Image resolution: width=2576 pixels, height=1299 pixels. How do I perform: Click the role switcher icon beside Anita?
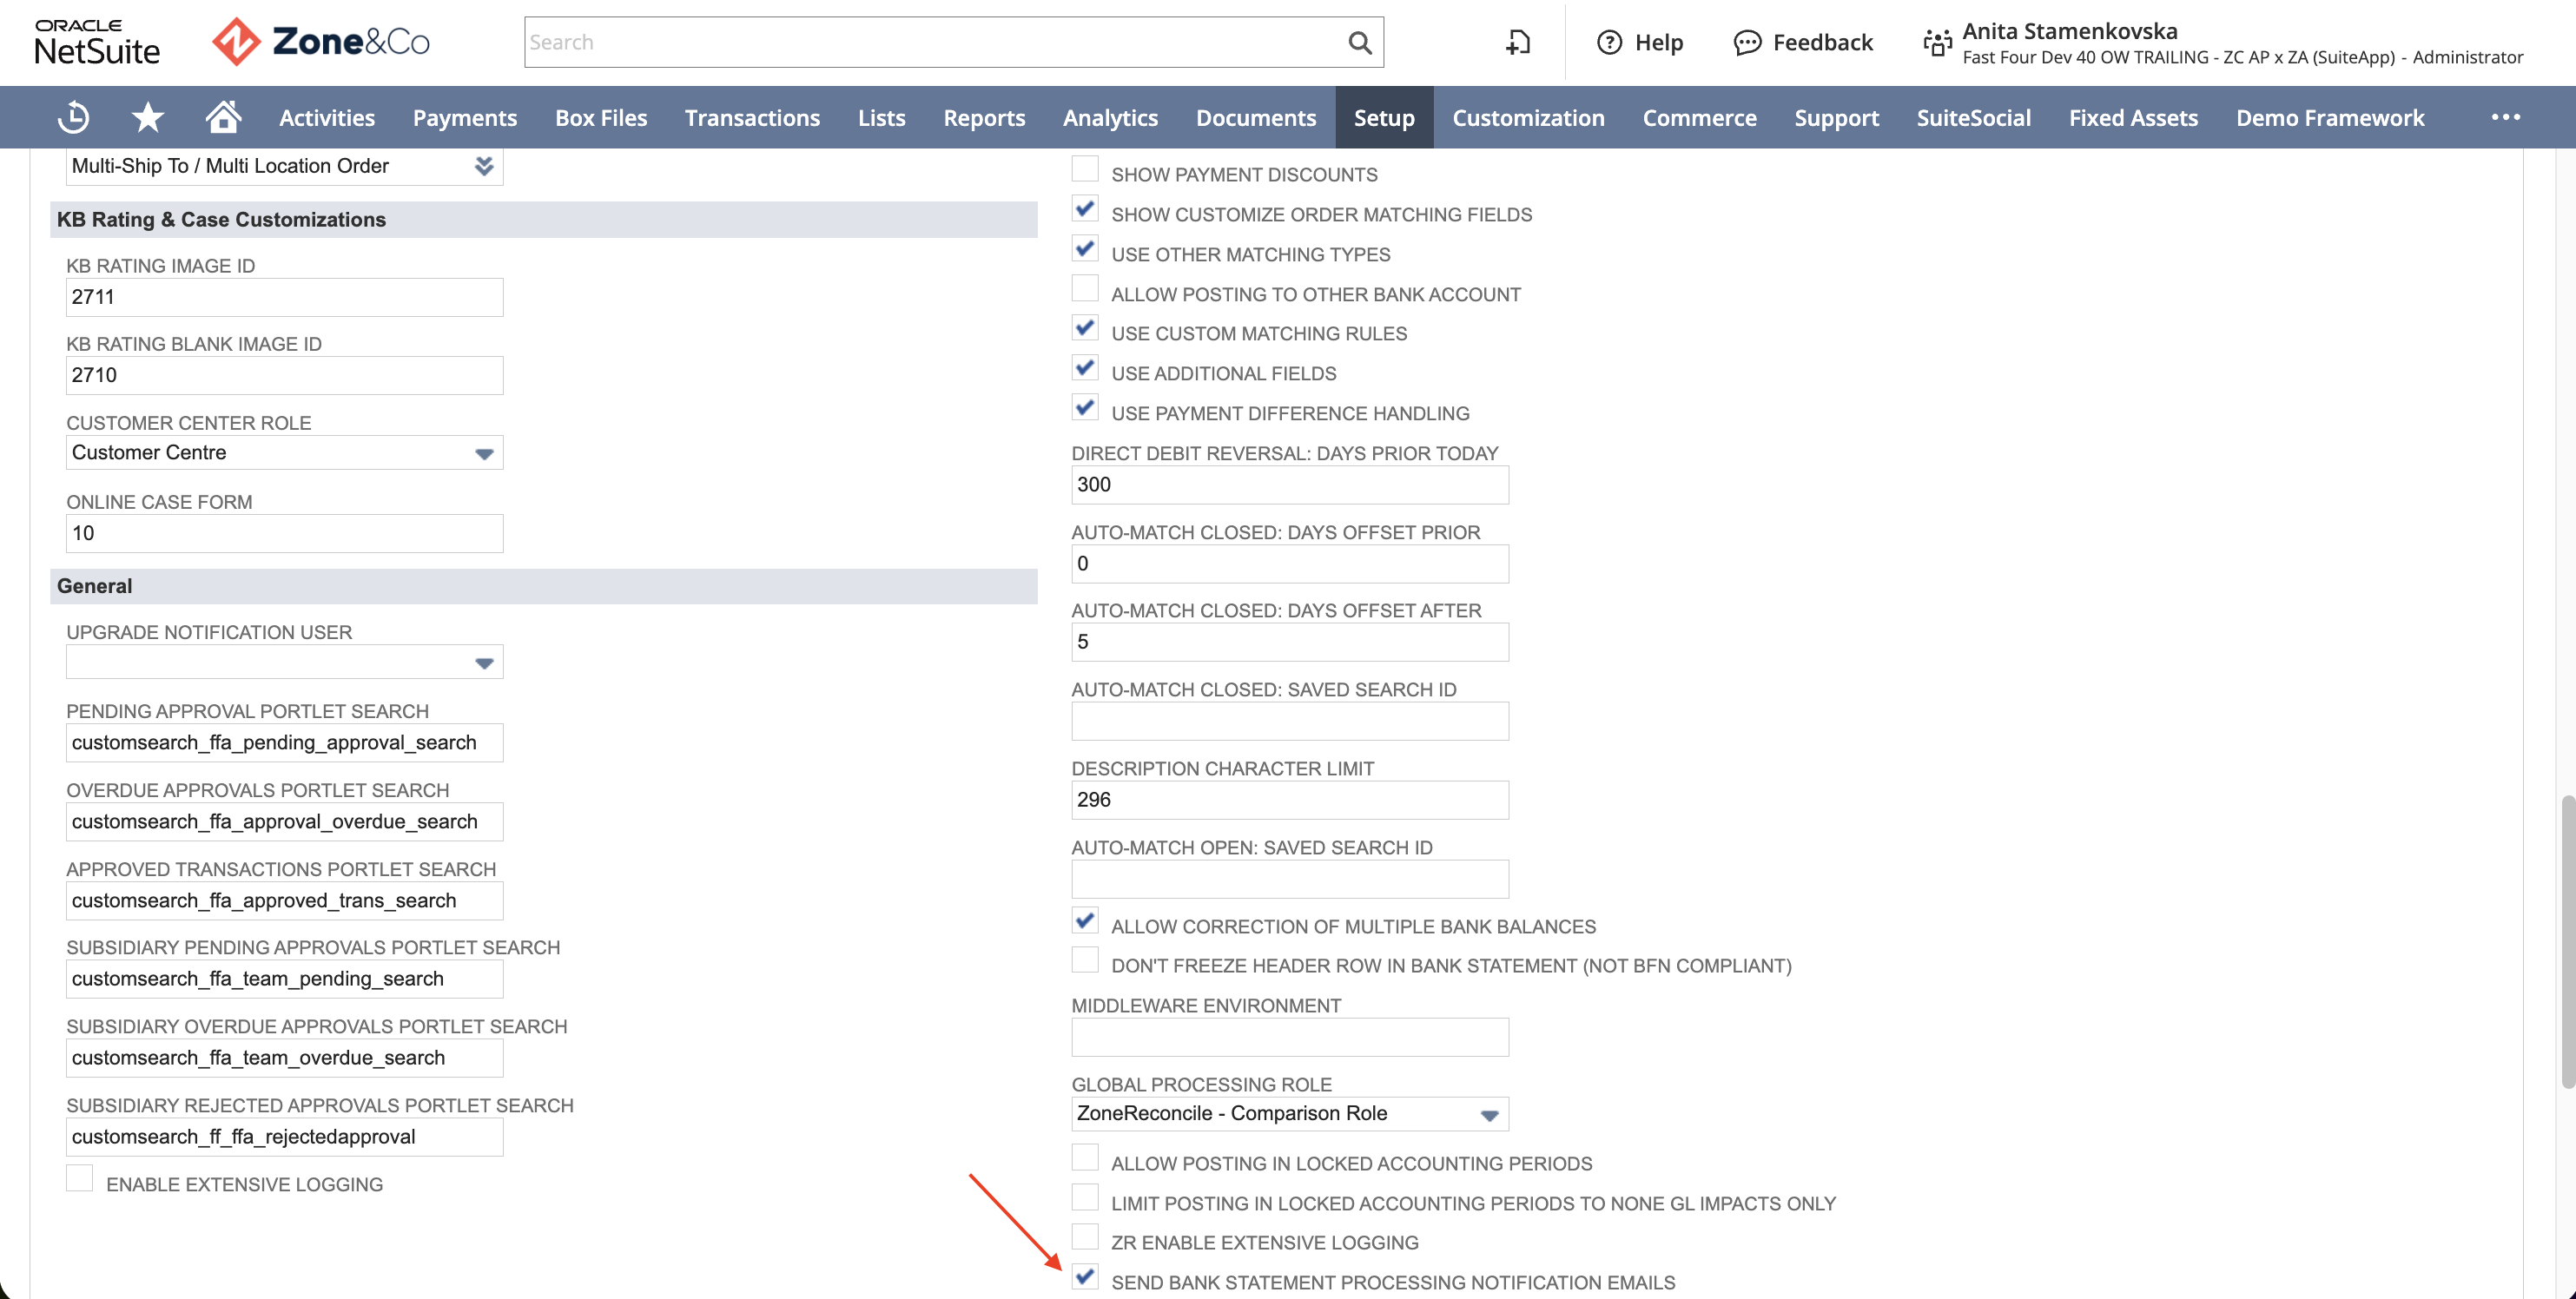[x=1937, y=42]
